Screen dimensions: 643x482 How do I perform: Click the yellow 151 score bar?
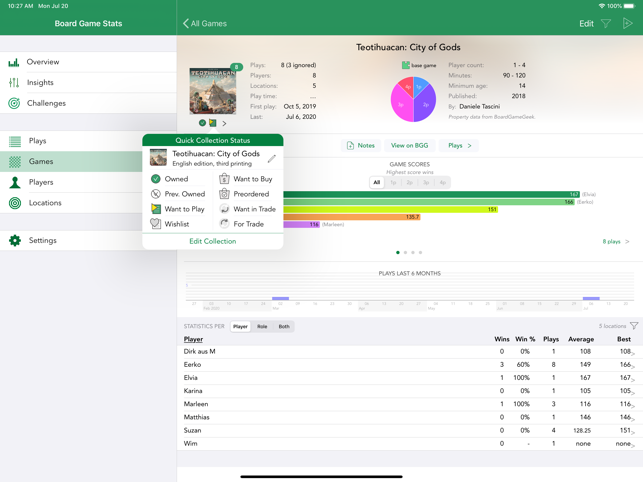(390, 210)
